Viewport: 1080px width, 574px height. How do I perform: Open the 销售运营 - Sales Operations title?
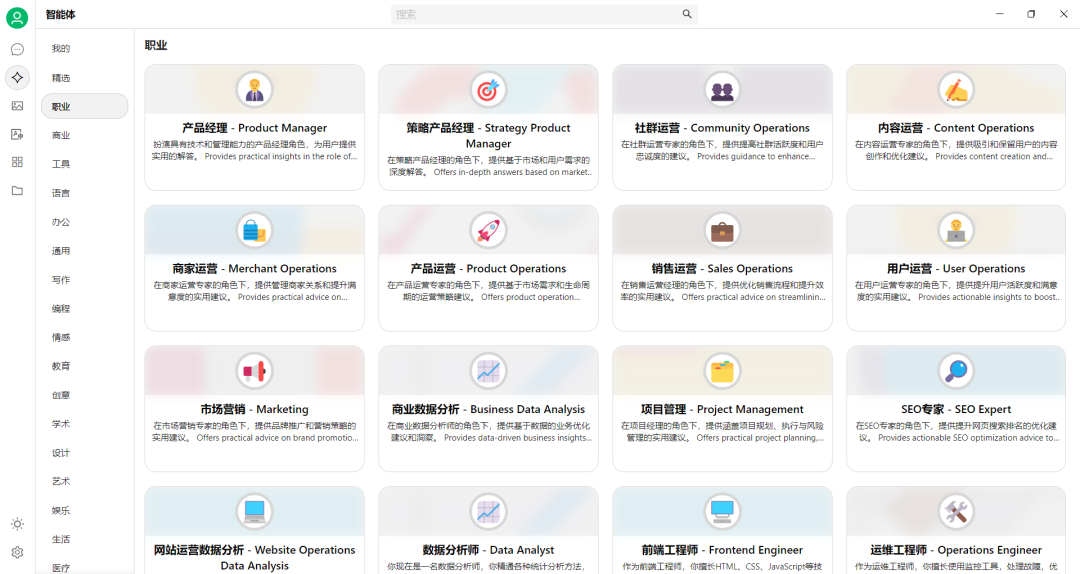(x=722, y=269)
